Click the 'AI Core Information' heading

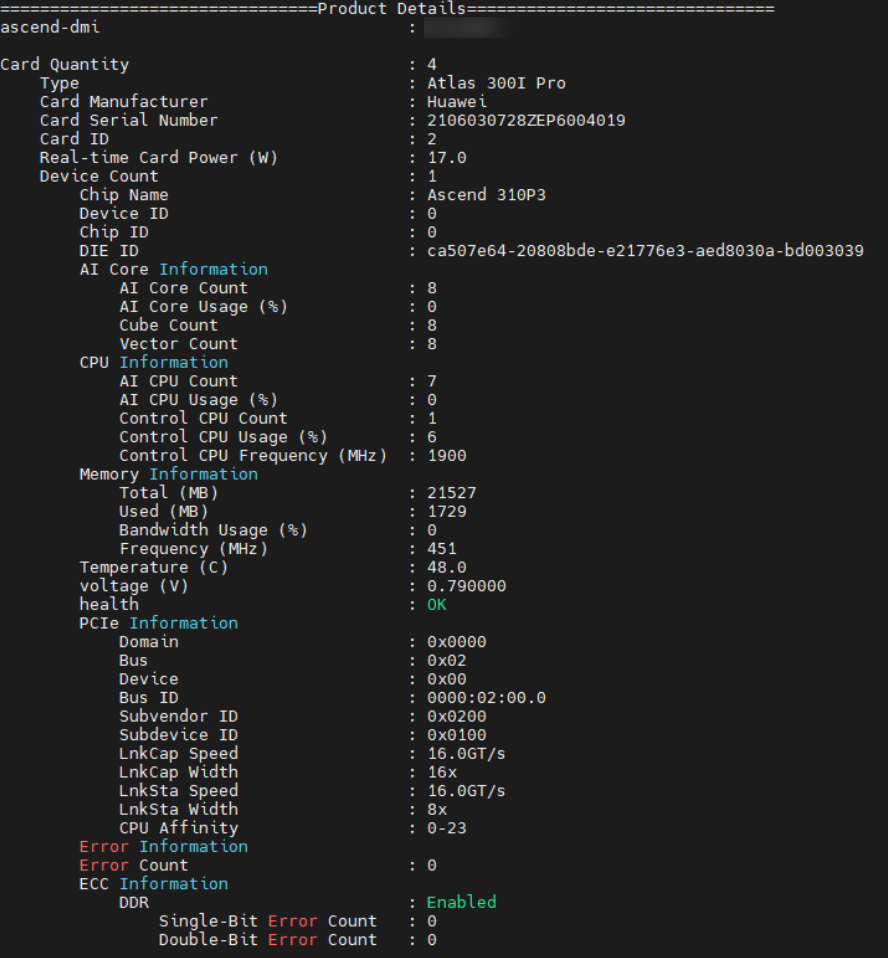[174, 269]
